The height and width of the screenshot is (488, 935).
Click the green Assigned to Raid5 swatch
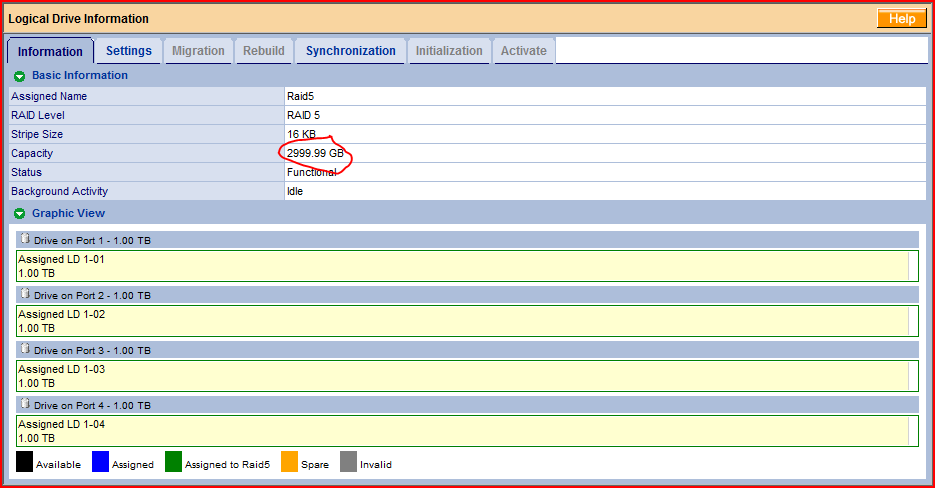click(174, 462)
